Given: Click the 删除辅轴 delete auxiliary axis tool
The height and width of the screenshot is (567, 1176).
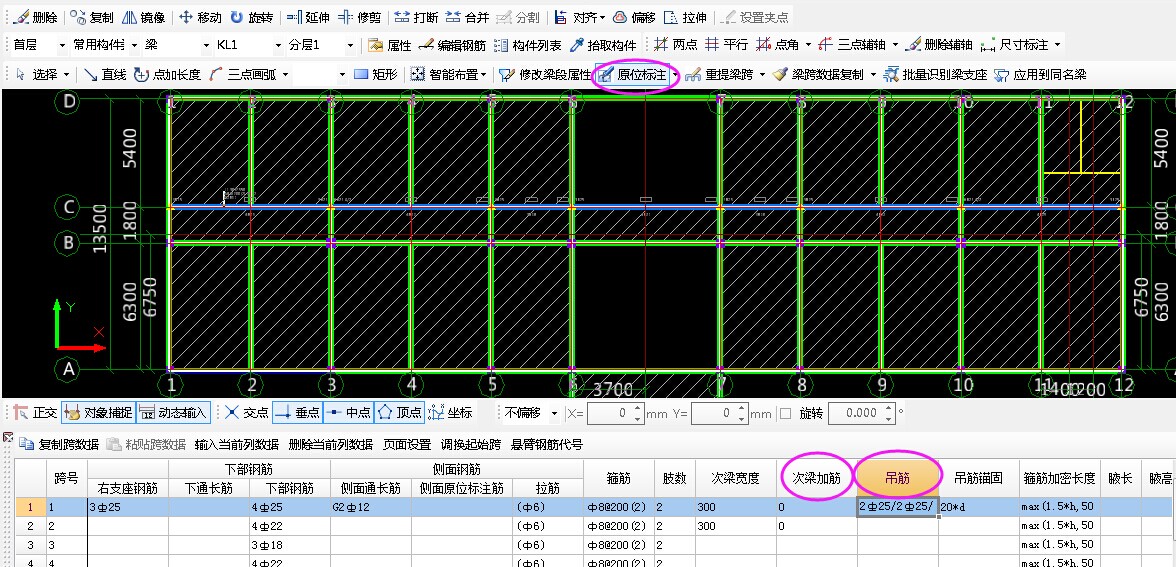Looking at the screenshot, I should click(939, 45).
